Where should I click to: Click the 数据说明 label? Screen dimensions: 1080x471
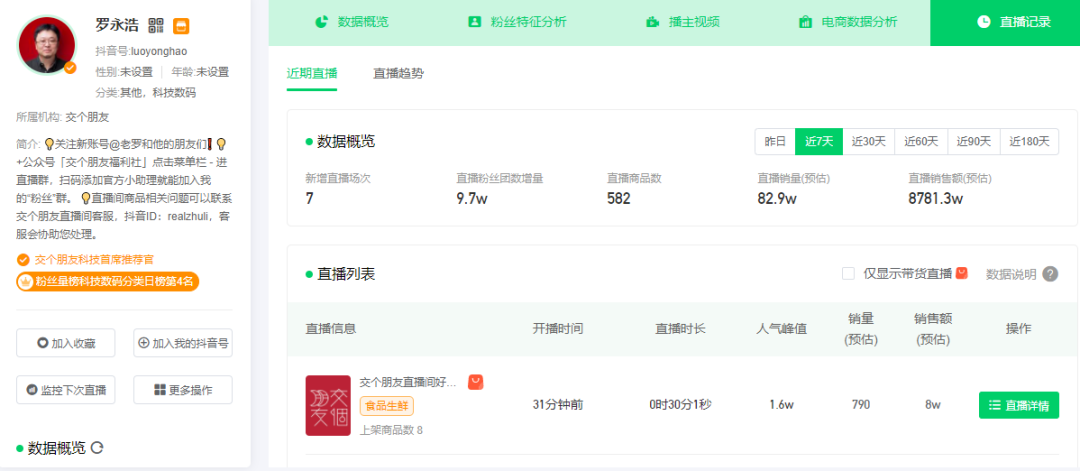(x=1011, y=274)
